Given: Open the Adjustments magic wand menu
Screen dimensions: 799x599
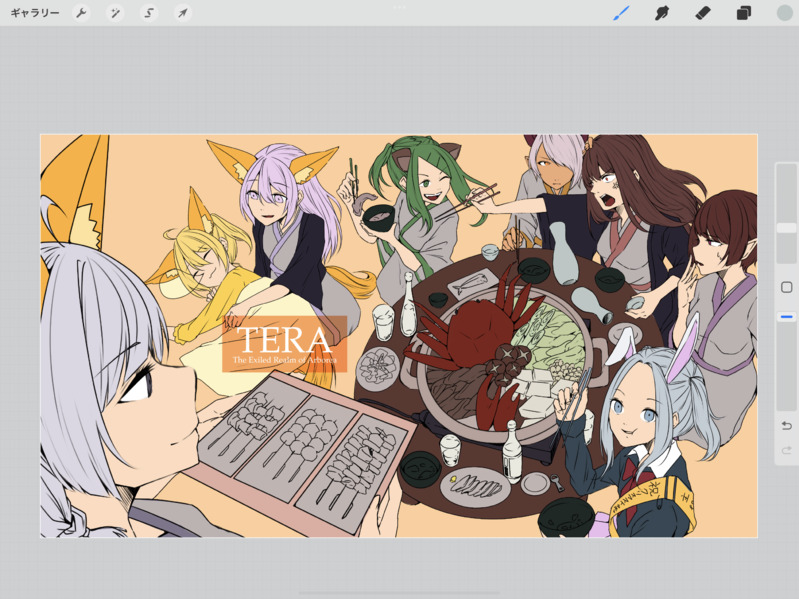Looking at the screenshot, I should pos(115,13).
